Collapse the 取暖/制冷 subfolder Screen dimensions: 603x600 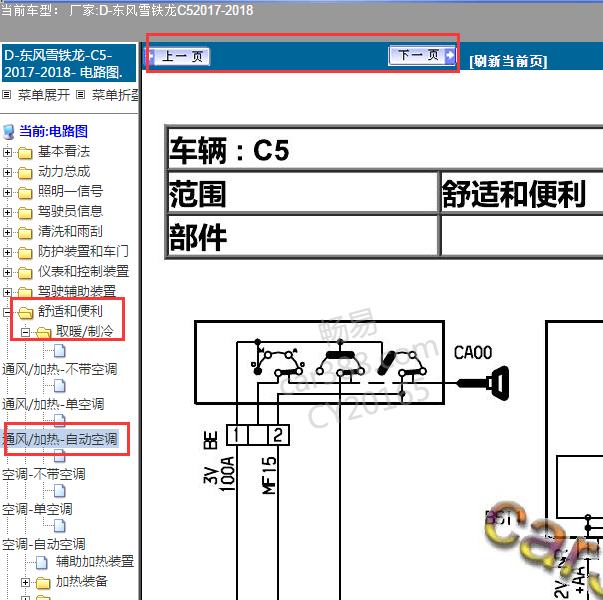(x=25, y=332)
